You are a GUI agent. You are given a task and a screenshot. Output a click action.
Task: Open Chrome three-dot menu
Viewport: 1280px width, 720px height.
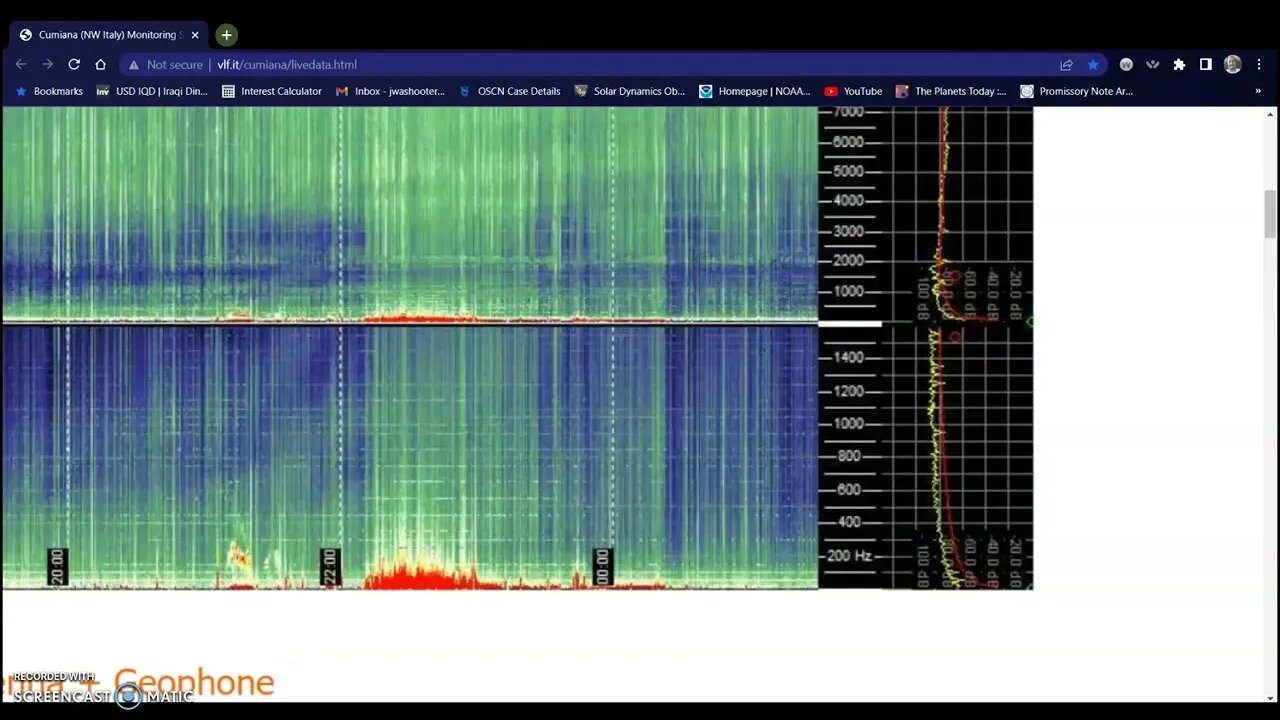pos(1259,64)
